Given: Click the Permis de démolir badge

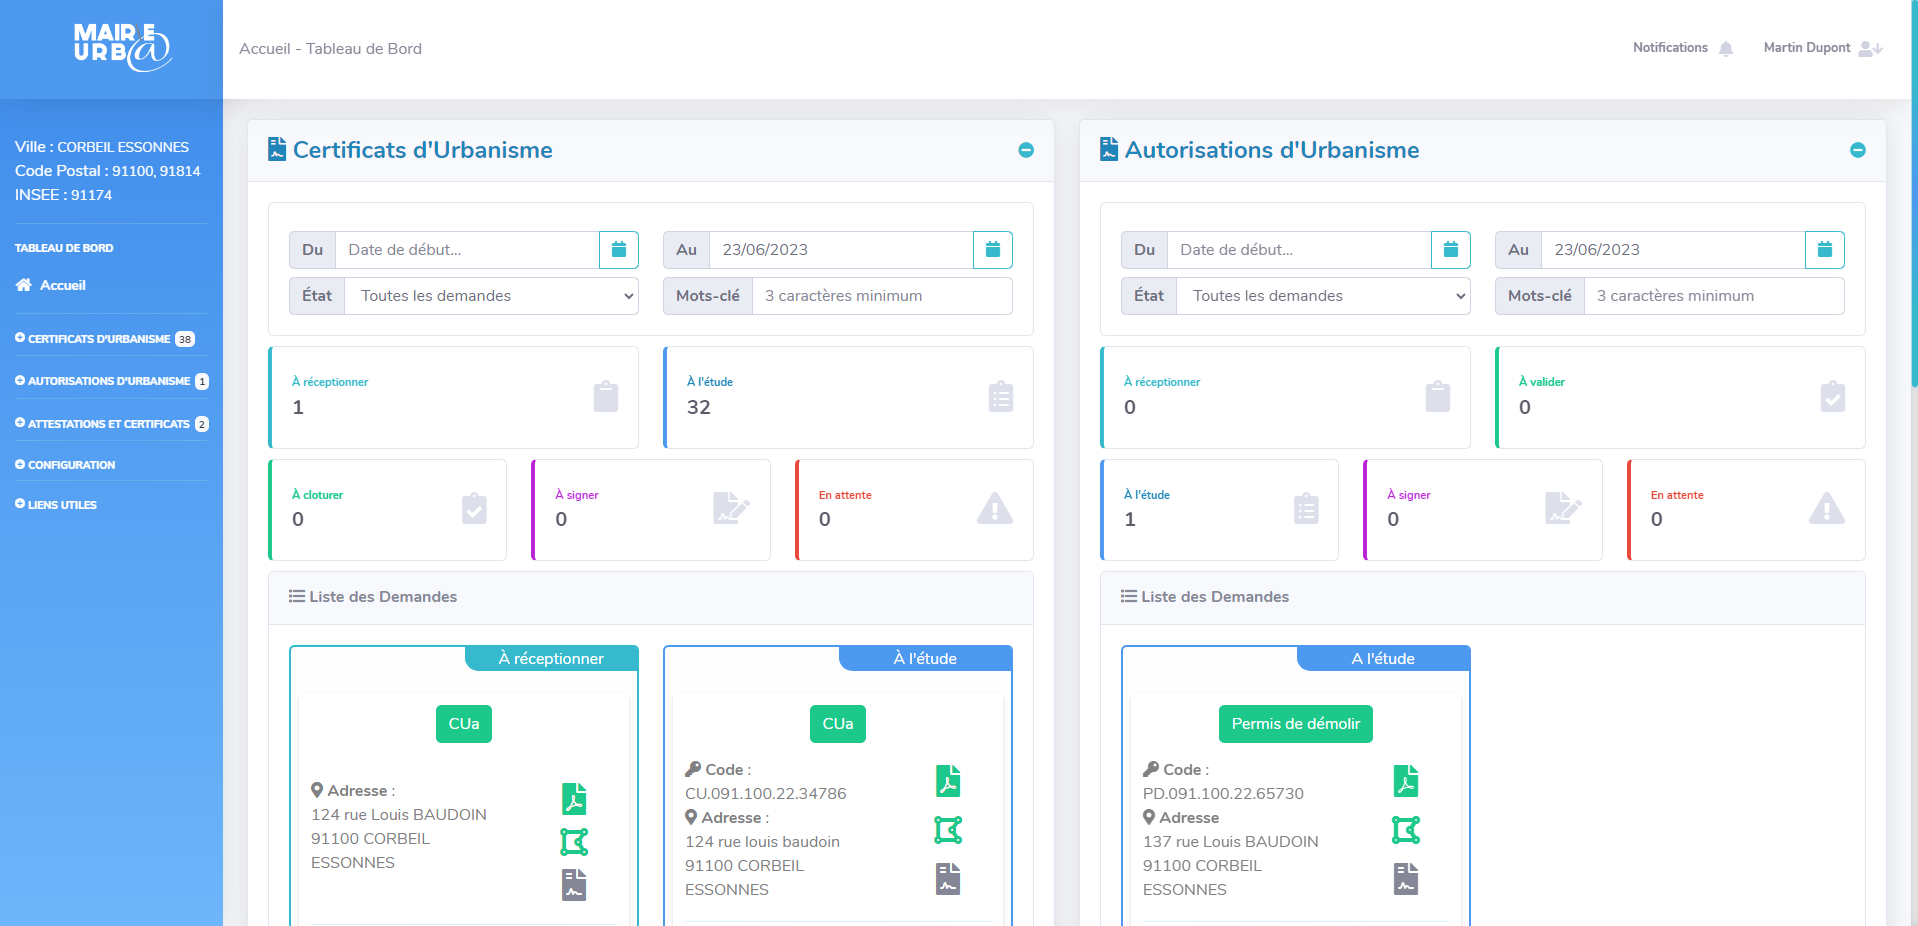Looking at the screenshot, I should (1296, 724).
